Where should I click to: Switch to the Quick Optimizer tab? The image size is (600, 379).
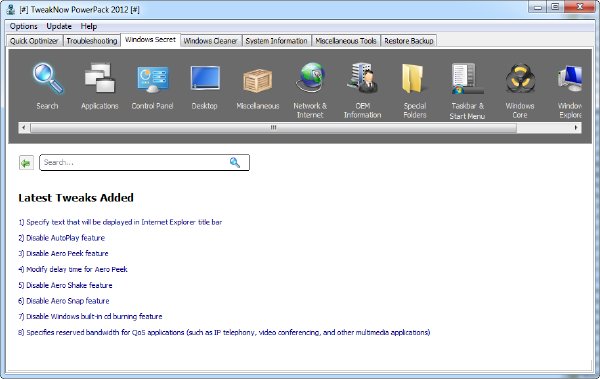click(34, 41)
